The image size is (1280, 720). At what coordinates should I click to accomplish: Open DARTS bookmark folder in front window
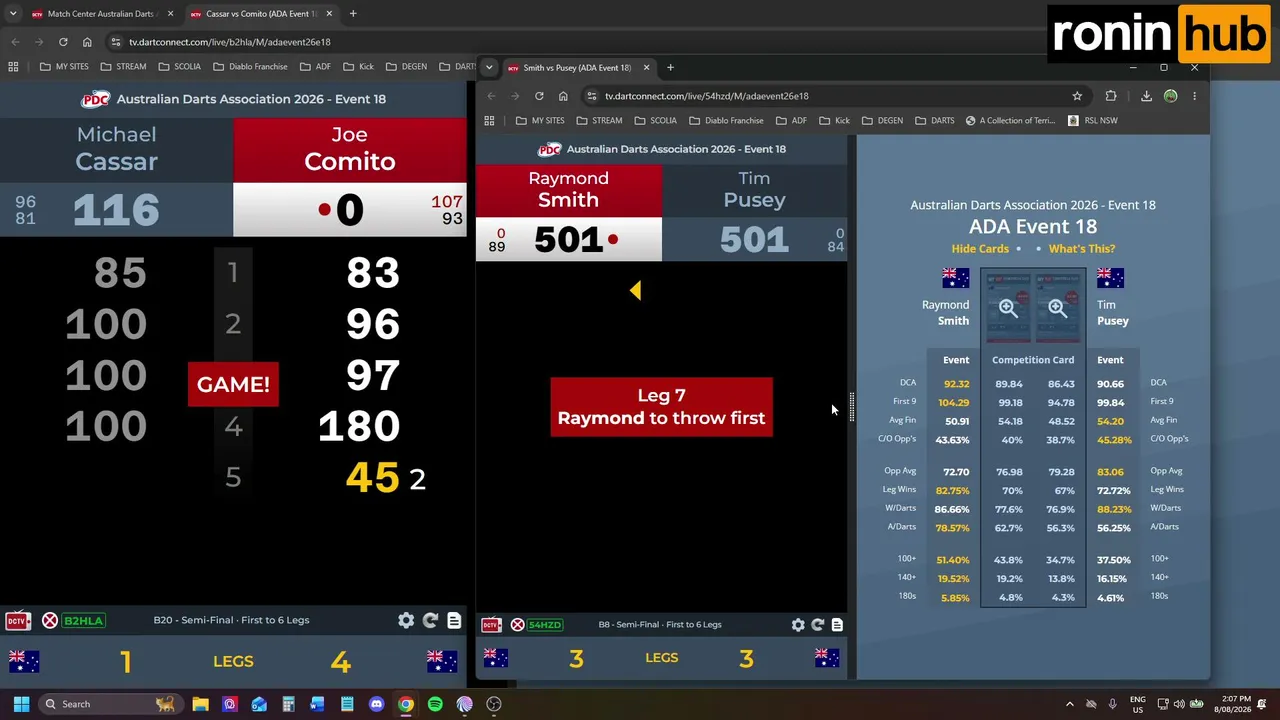(x=935, y=120)
